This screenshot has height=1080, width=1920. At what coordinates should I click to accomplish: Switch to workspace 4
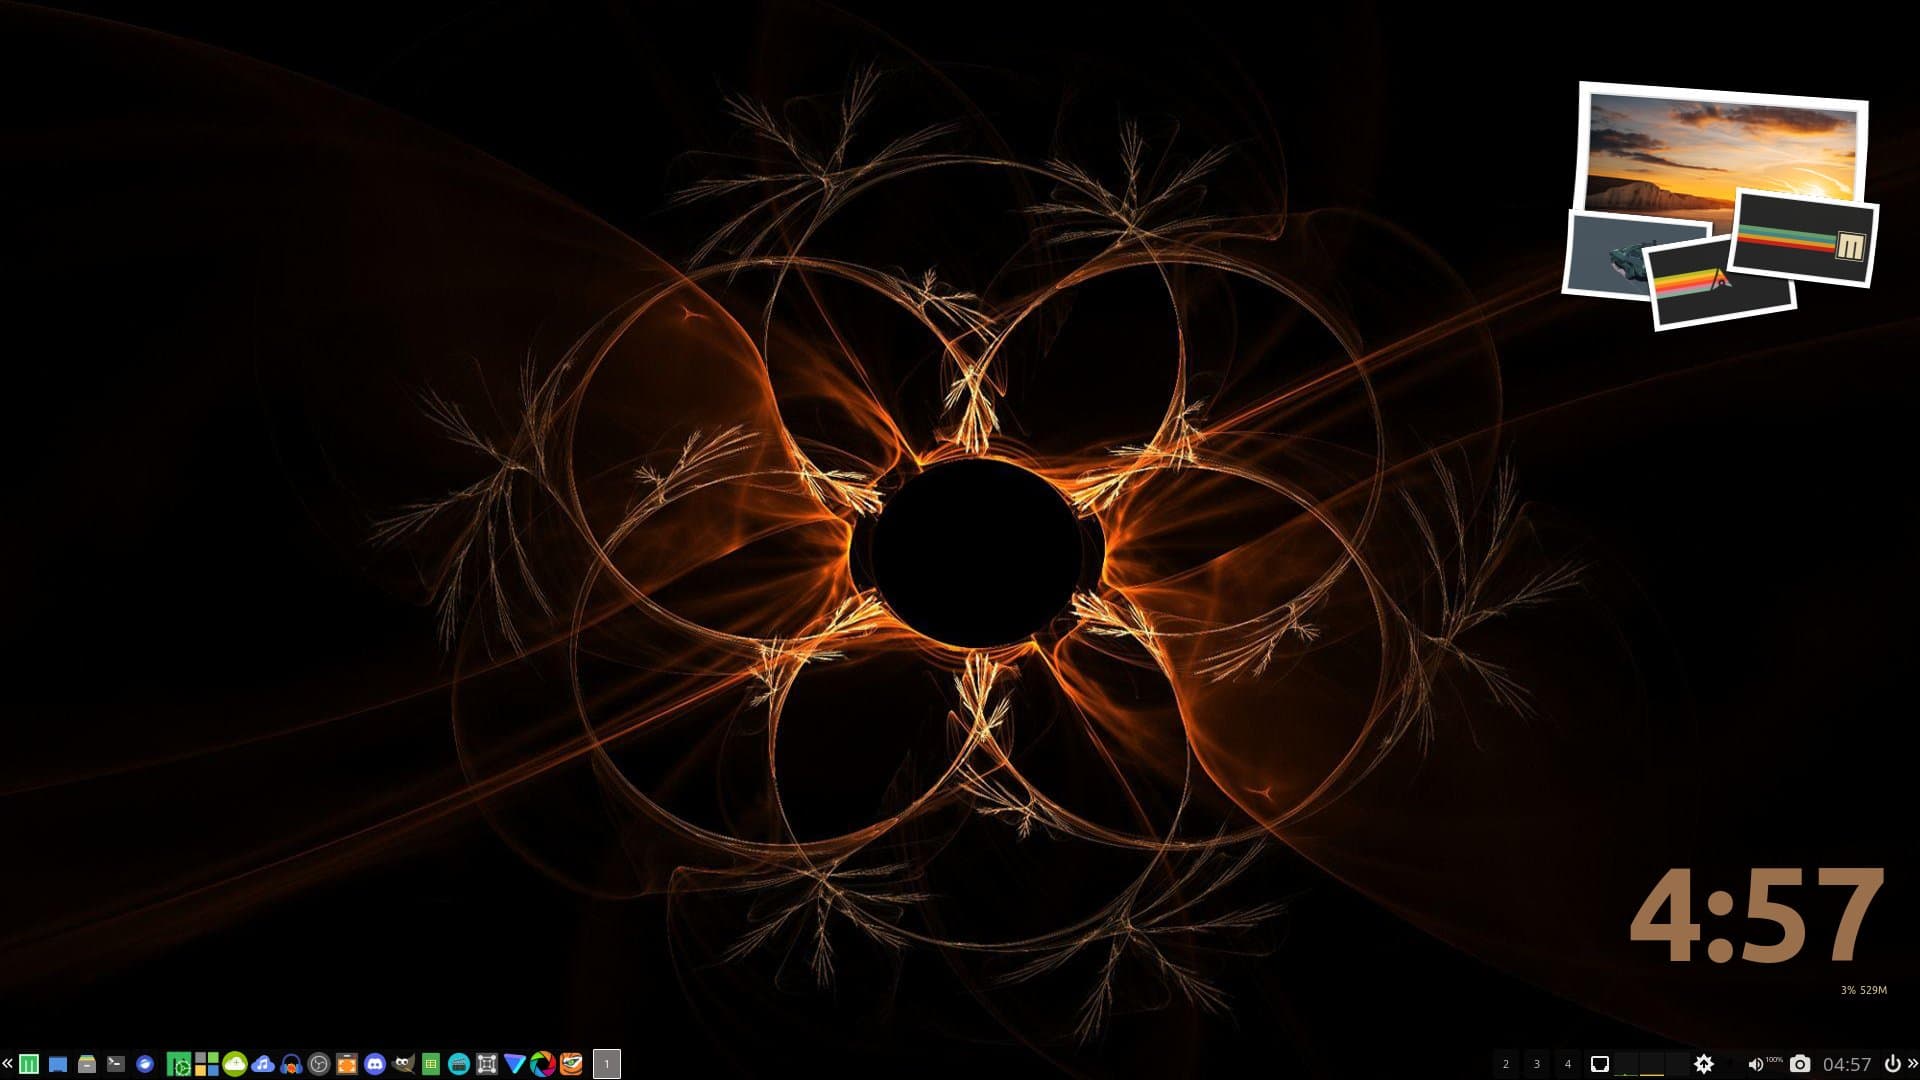pos(1567,1064)
